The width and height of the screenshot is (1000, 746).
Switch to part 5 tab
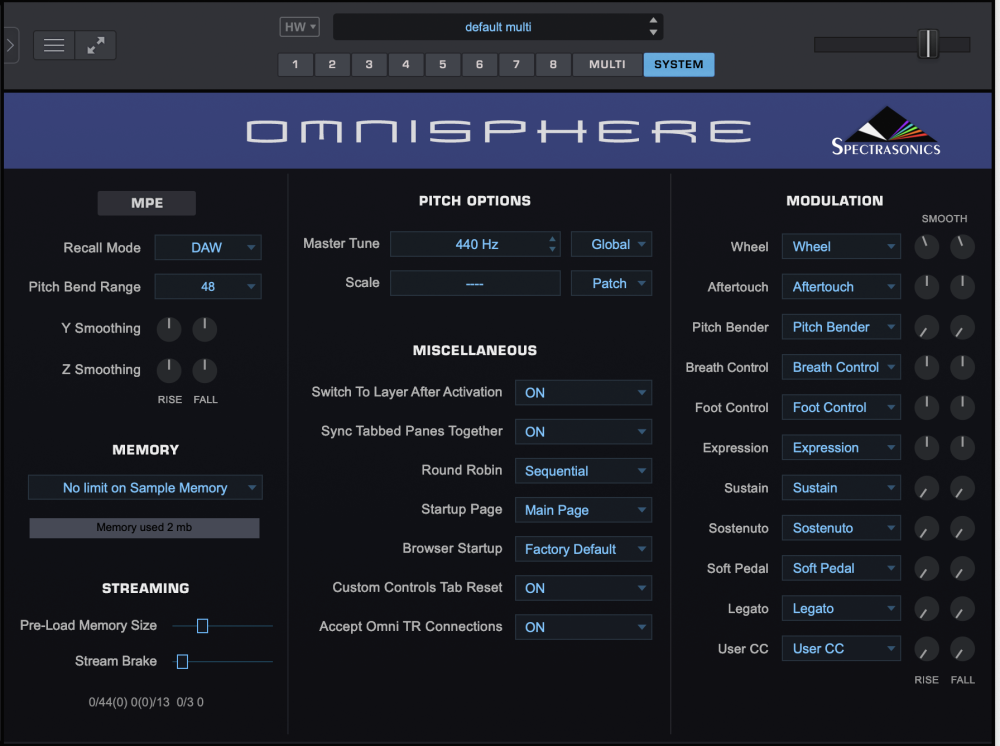click(x=443, y=64)
